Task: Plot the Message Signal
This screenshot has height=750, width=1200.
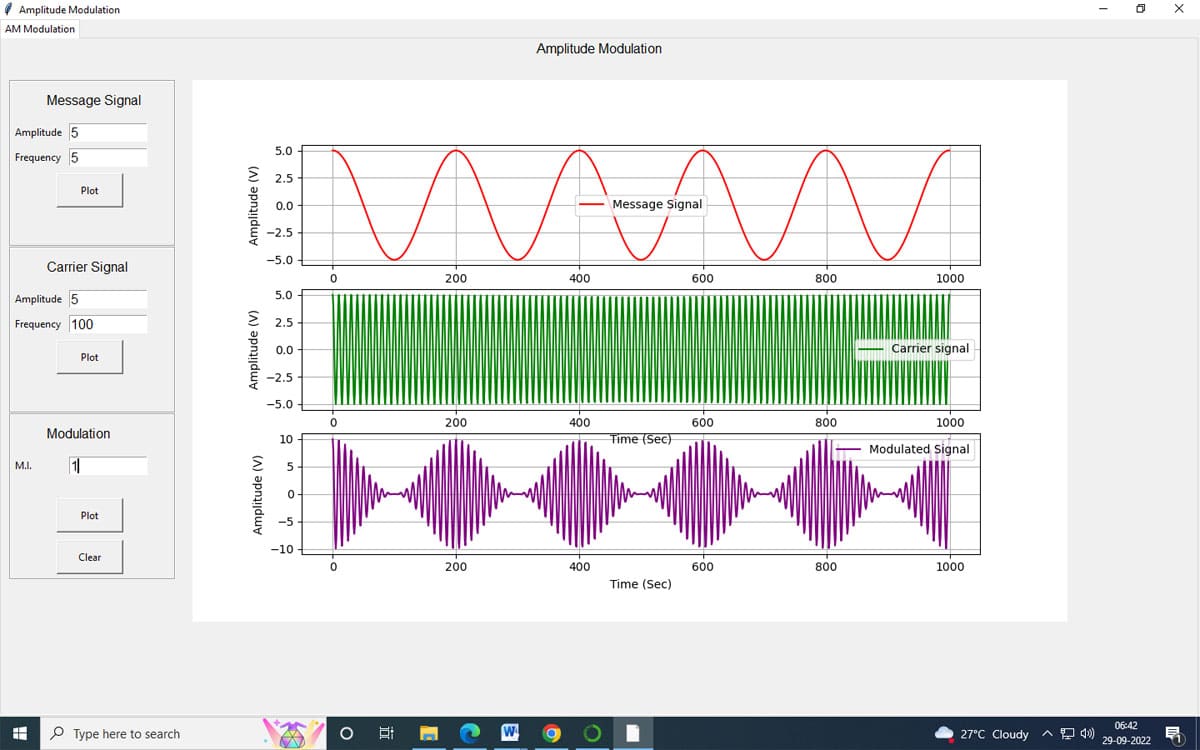Action: point(90,189)
